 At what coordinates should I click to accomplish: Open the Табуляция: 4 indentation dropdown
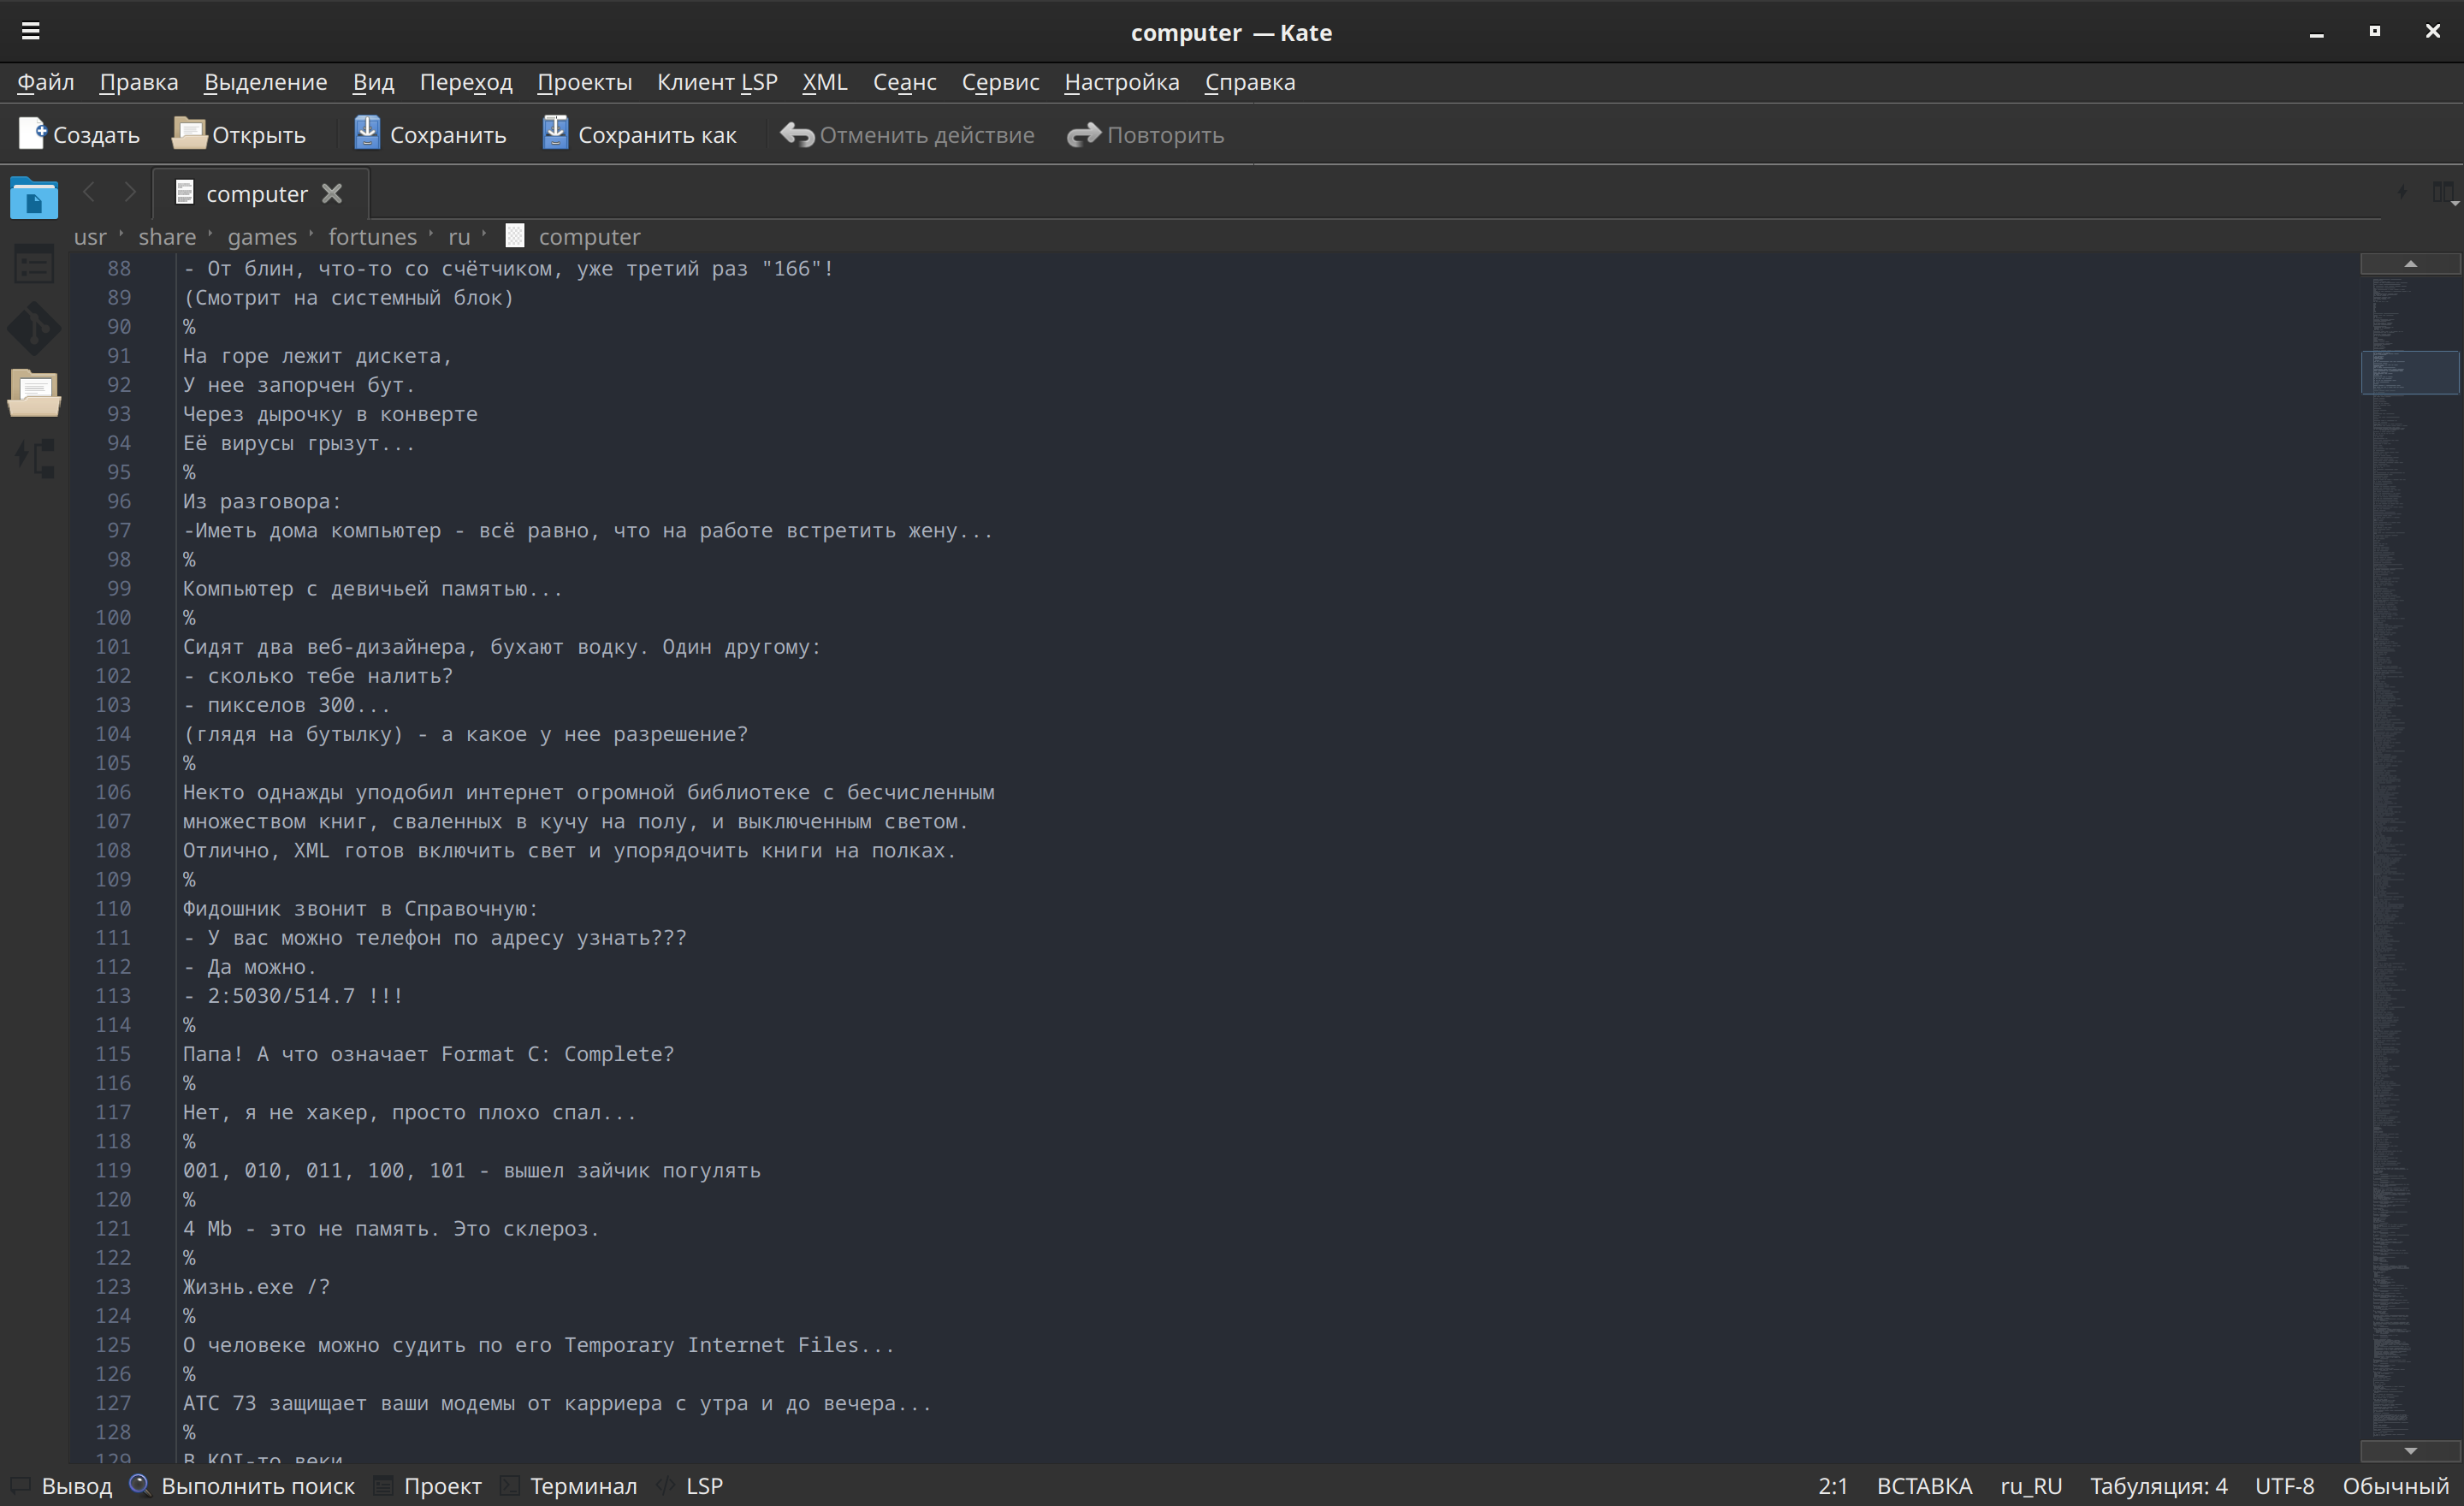point(2158,1486)
